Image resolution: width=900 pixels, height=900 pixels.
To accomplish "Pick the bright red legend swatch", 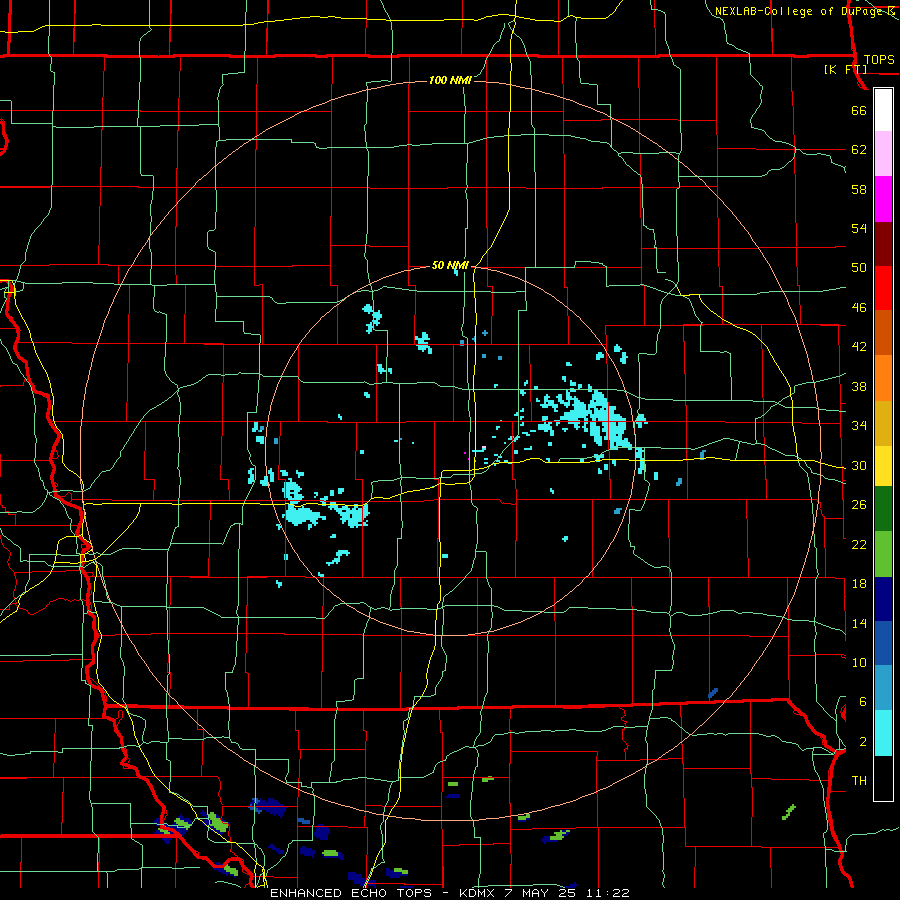I will click(883, 288).
